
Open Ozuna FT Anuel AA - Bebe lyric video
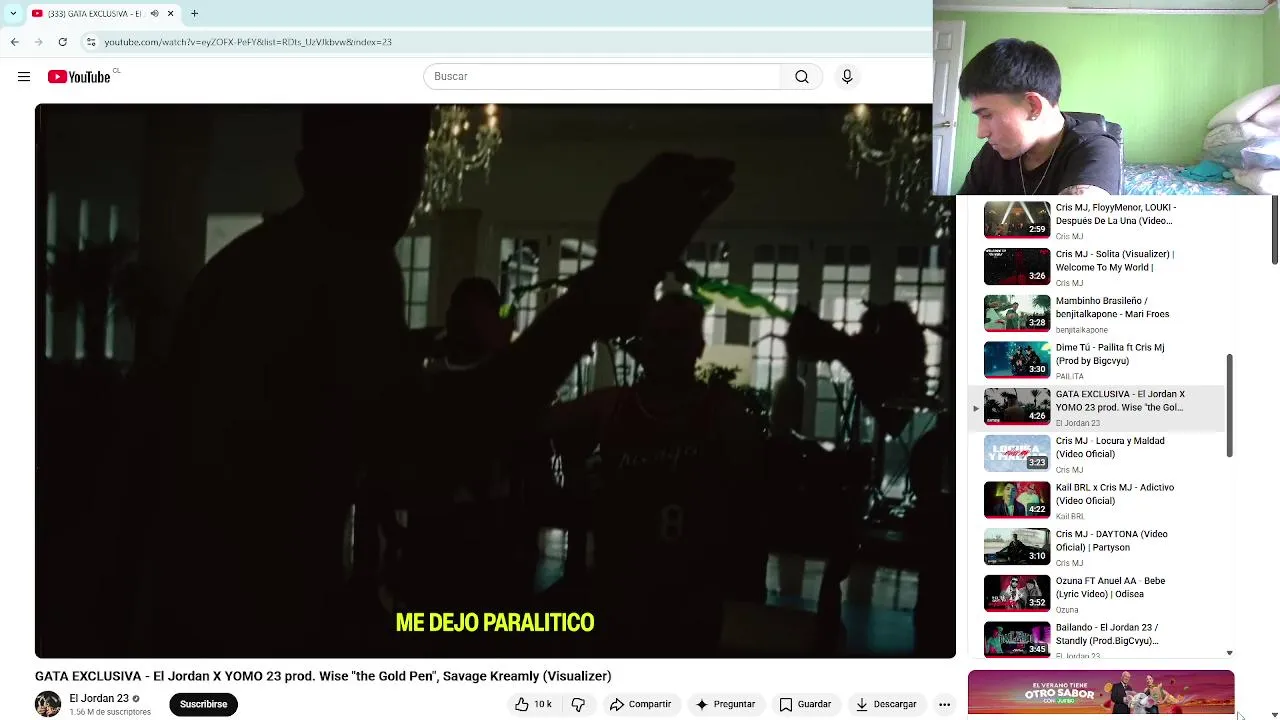tap(1097, 594)
